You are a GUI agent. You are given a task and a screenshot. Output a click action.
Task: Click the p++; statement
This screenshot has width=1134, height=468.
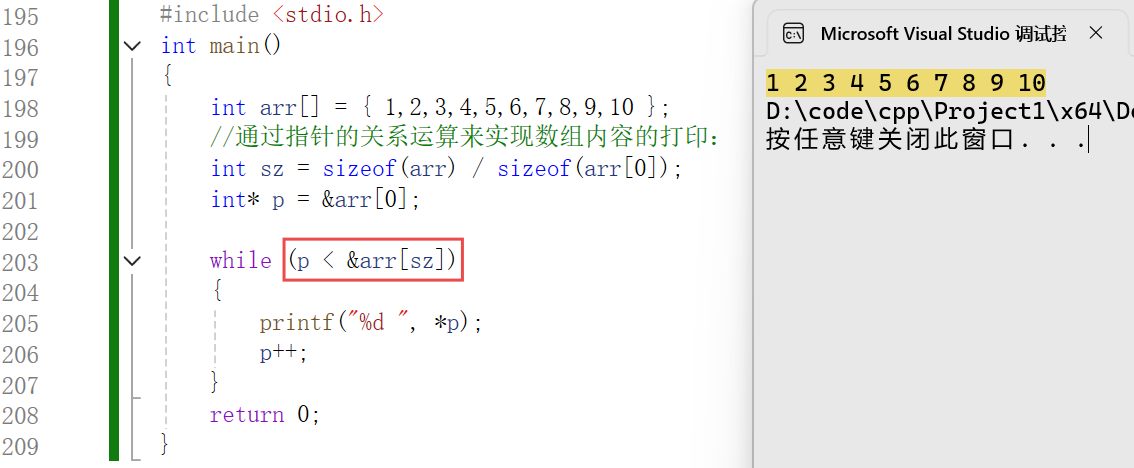click(x=284, y=353)
